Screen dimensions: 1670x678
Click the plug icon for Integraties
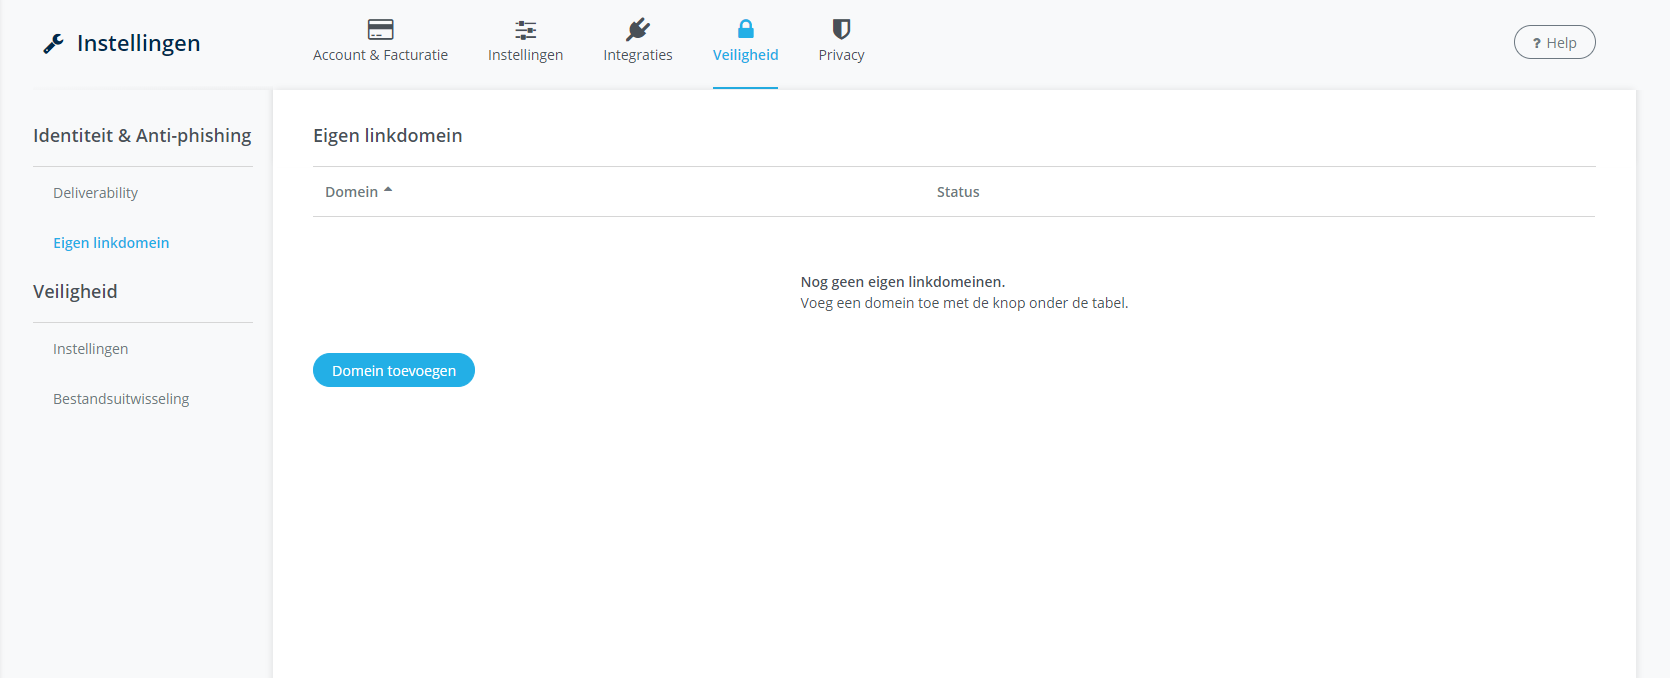tap(637, 29)
